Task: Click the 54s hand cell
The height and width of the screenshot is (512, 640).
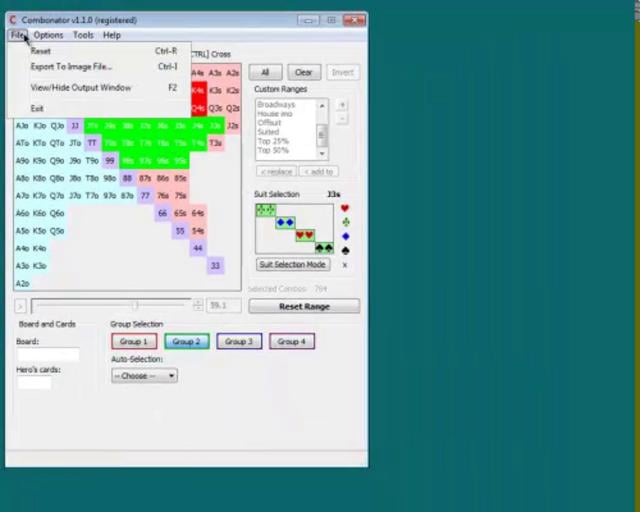Action: (x=198, y=231)
